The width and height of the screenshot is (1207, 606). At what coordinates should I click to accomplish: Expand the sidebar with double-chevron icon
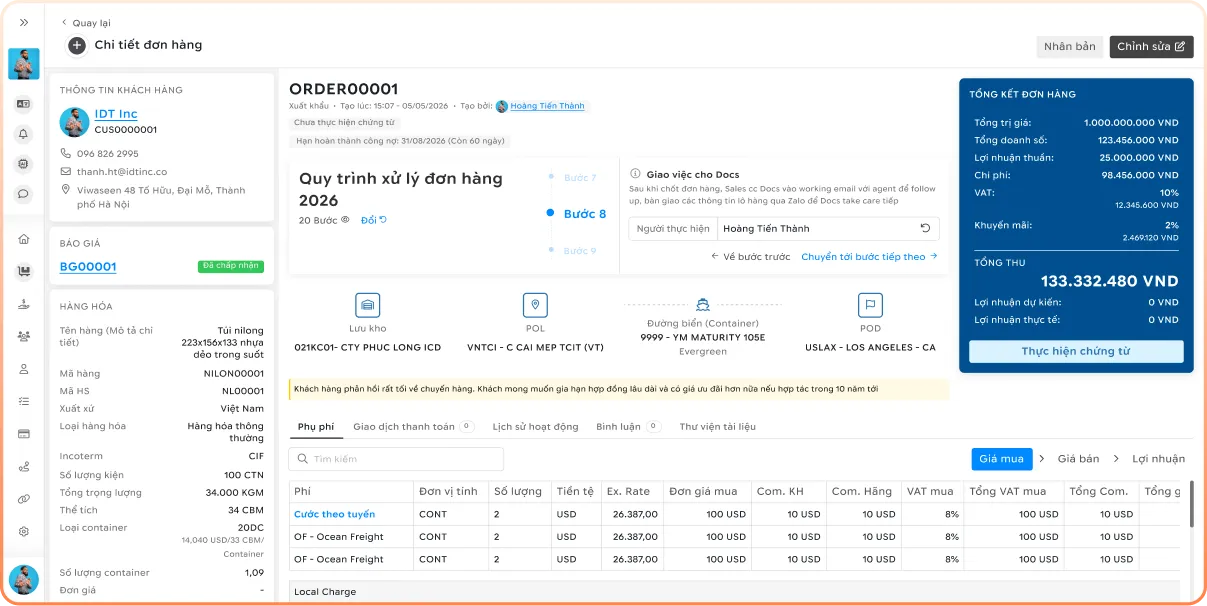(24, 22)
